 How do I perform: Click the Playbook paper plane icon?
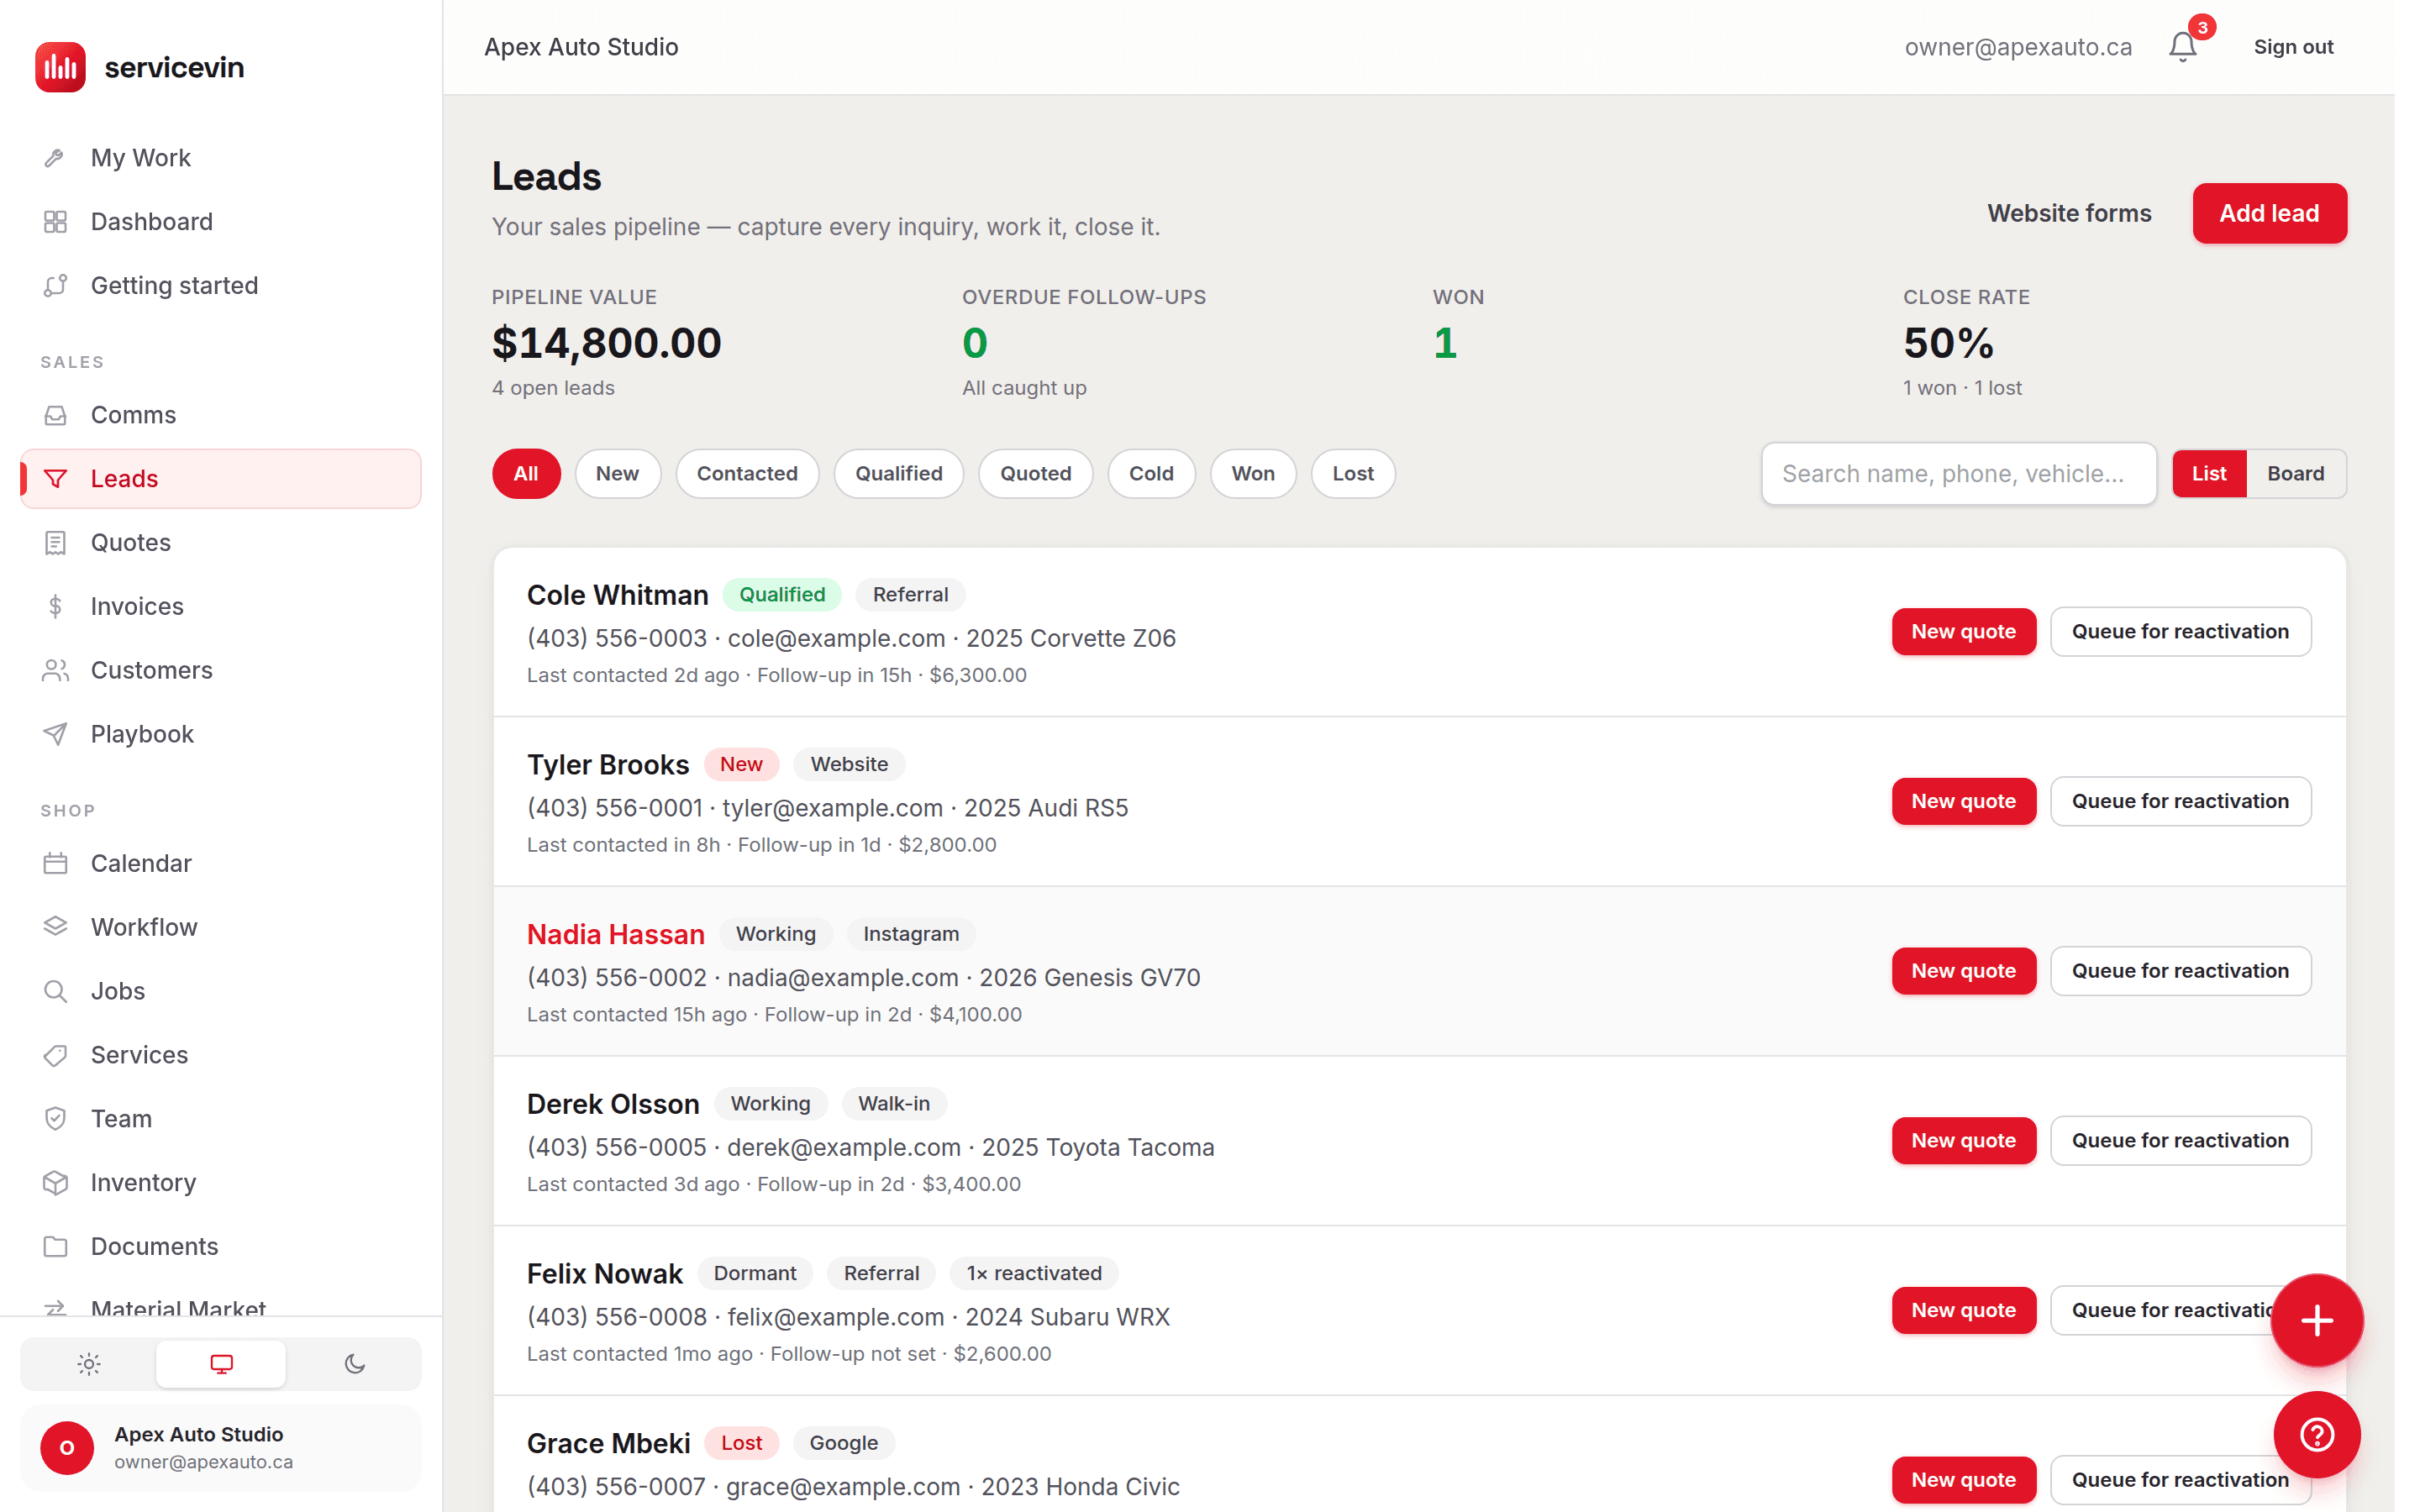click(55, 735)
